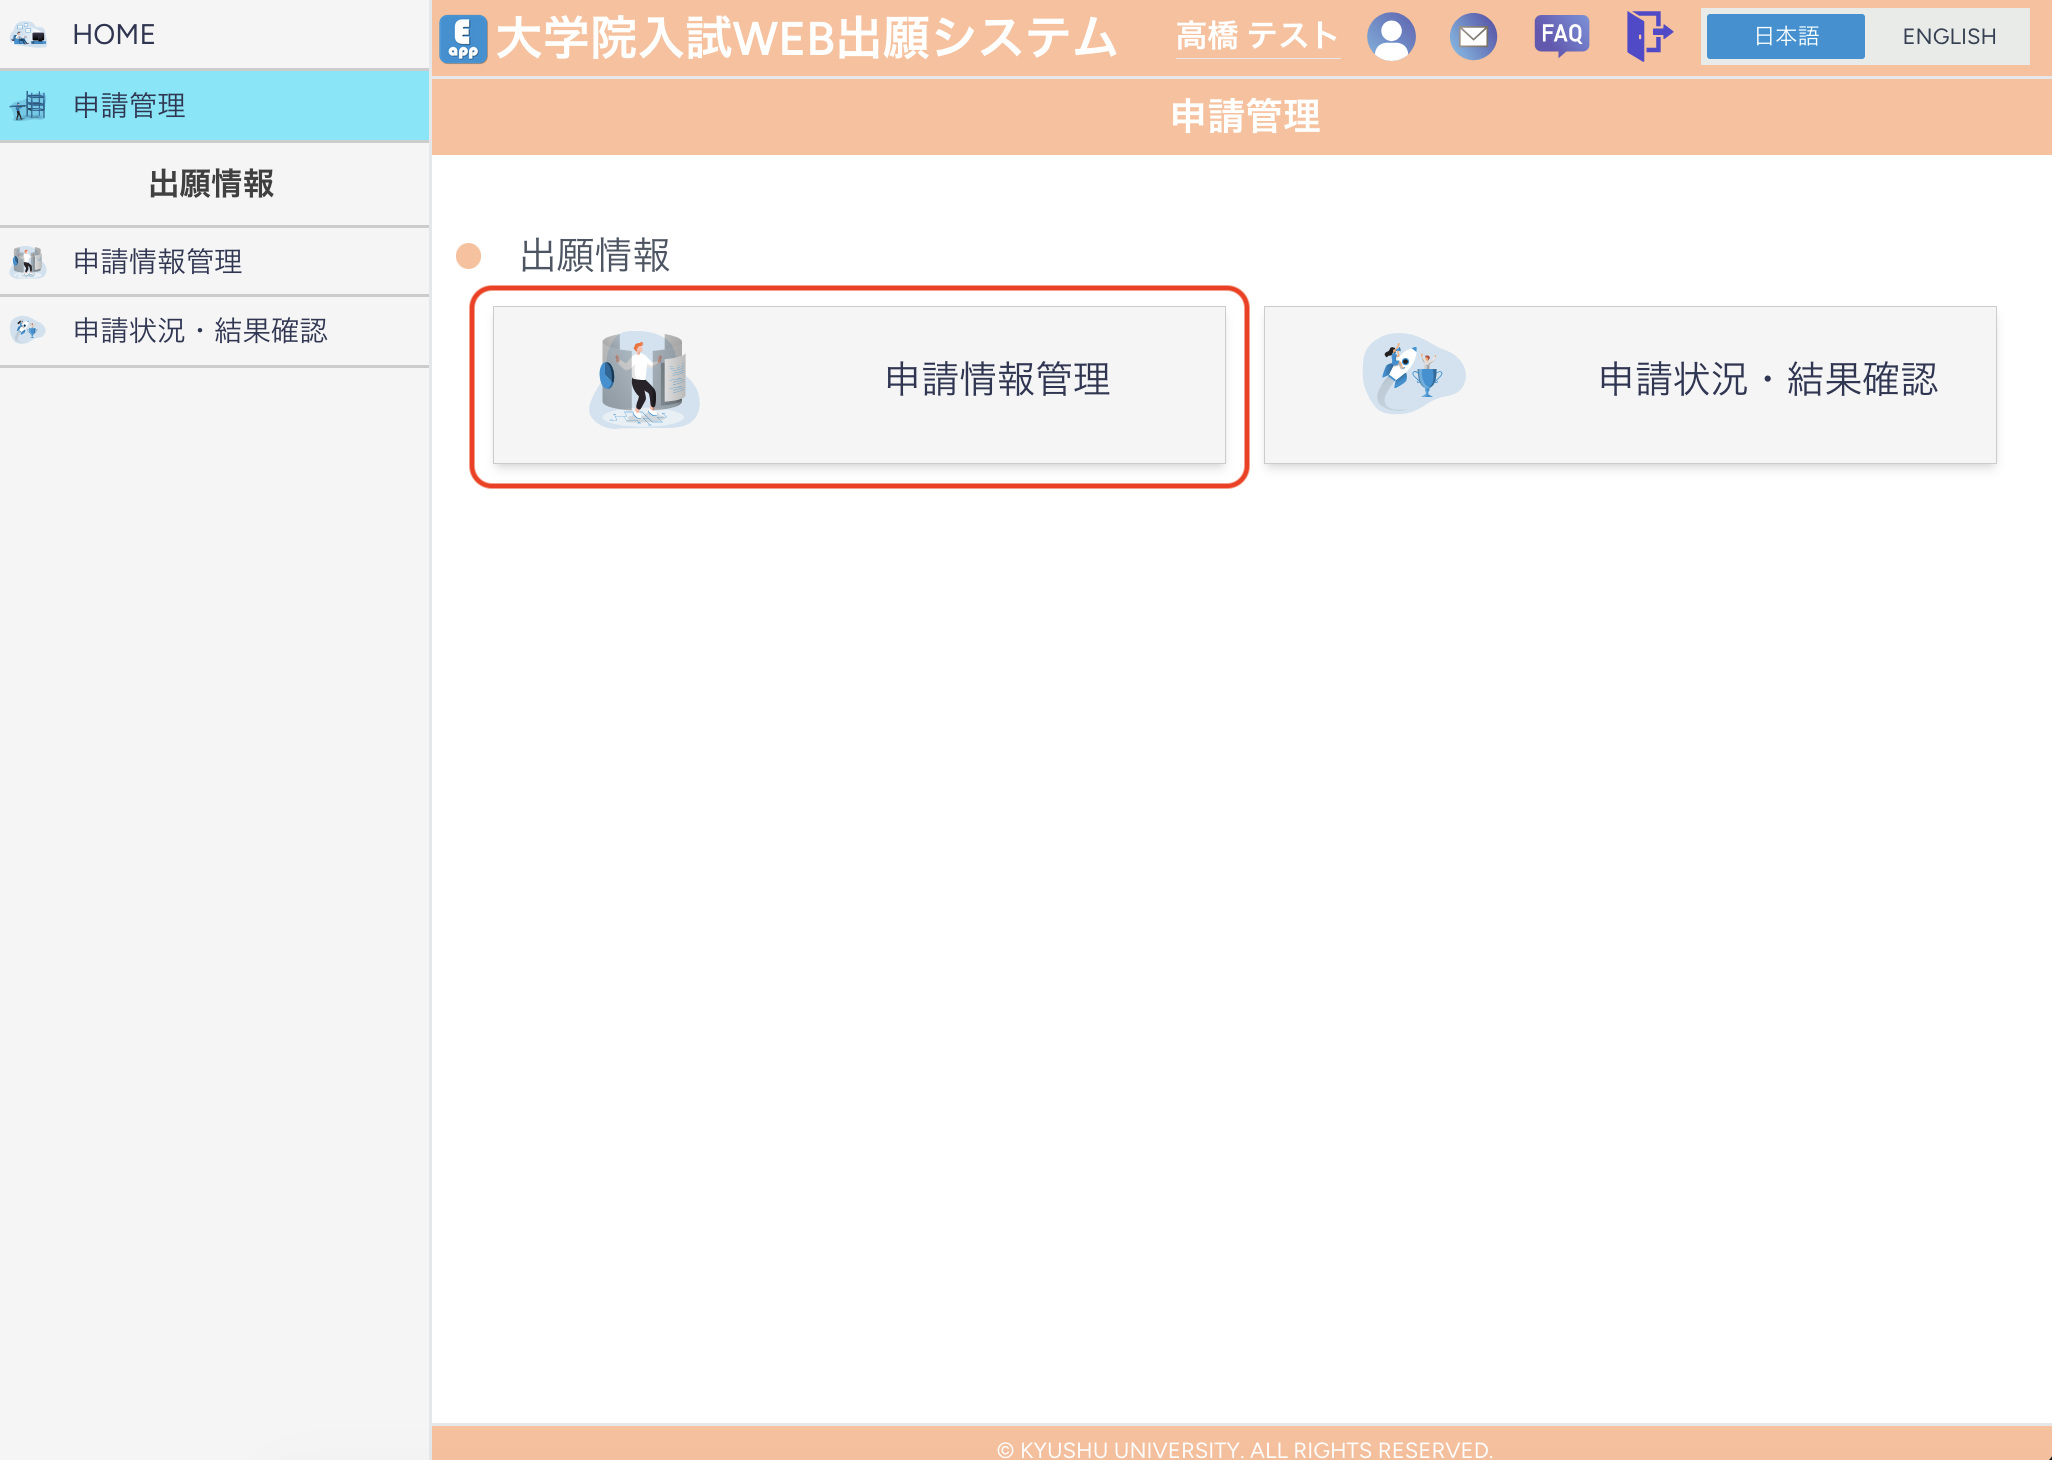The width and height of the screenshot is (2052, 1460).
Task: Keep 日本語 selected in the language switcher
Action: (x=1785, y=36)
